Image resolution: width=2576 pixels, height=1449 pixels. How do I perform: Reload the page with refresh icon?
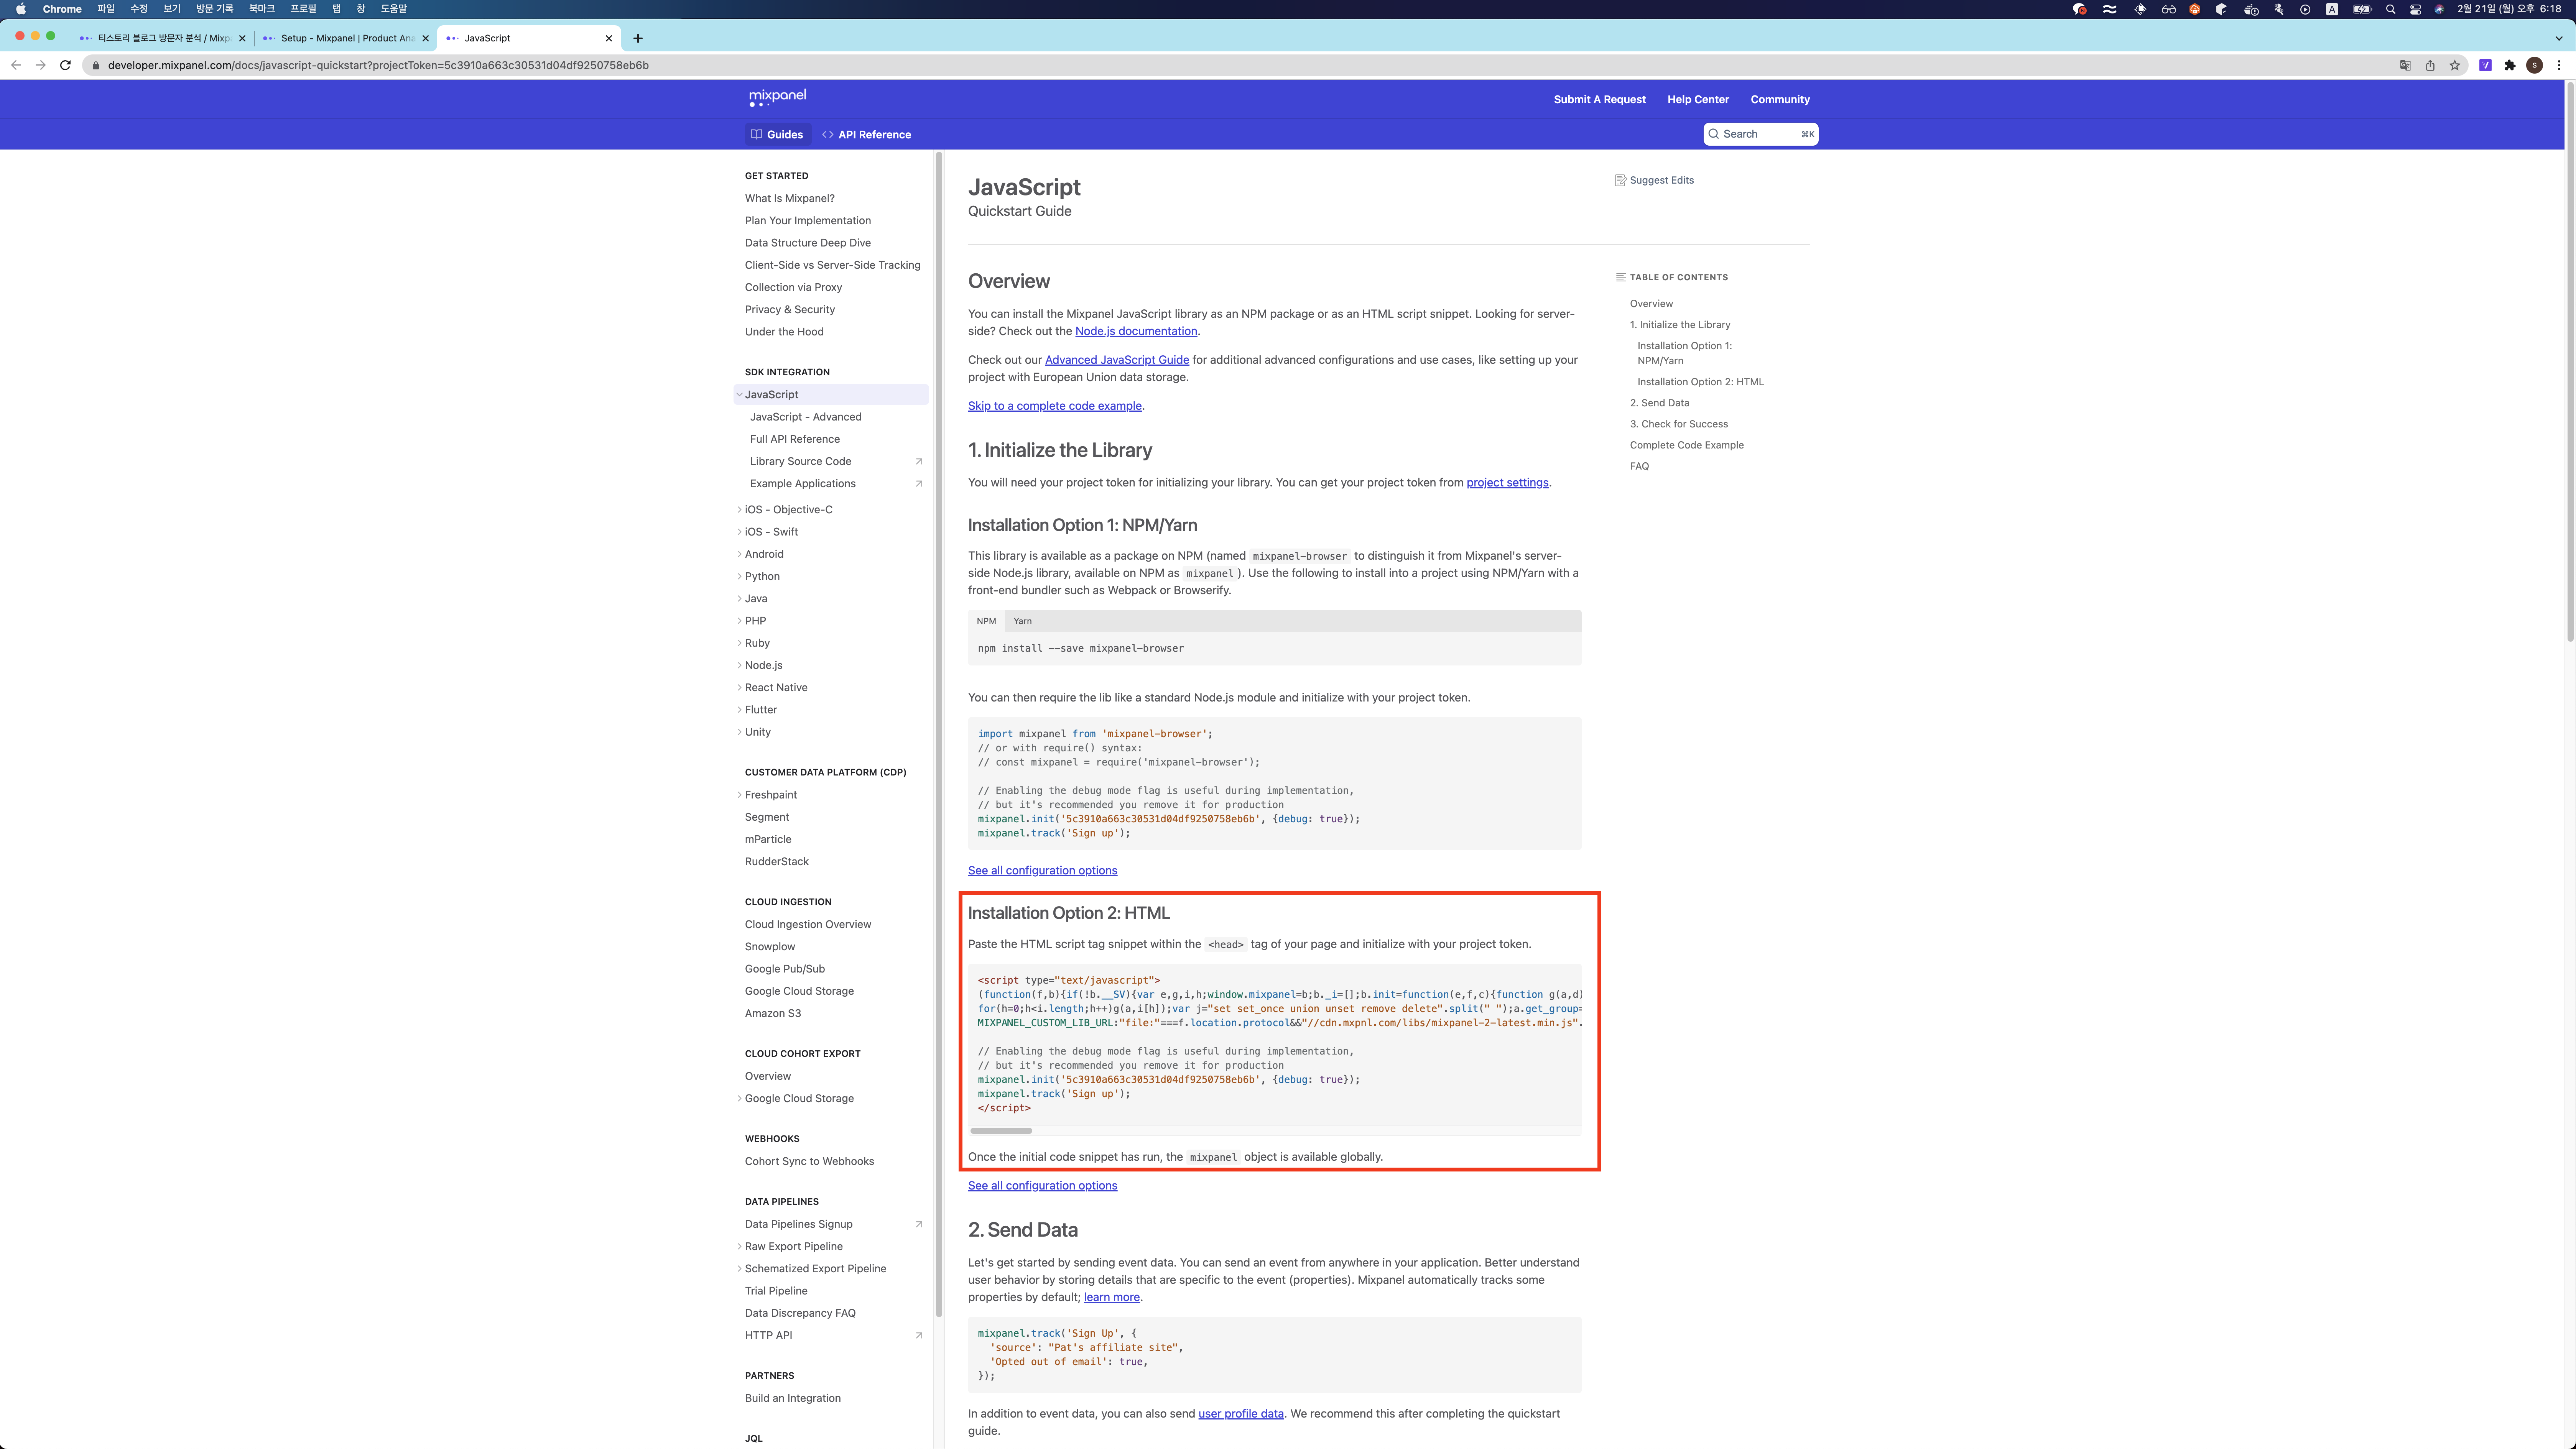click(x=65, y=65)
